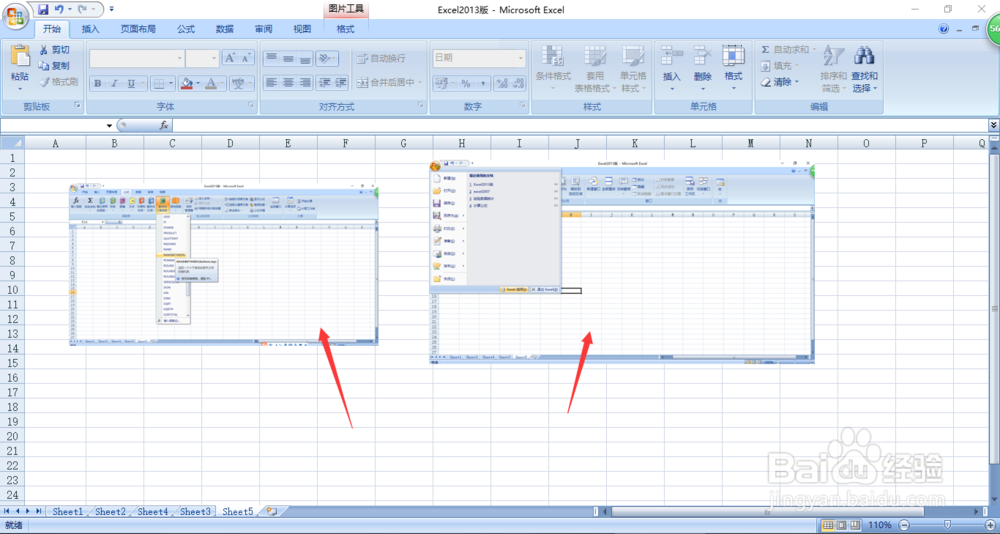Click Insert cells (插入)
The height and width of the screenshot is (534, 1000).
(x=672, y=69)
